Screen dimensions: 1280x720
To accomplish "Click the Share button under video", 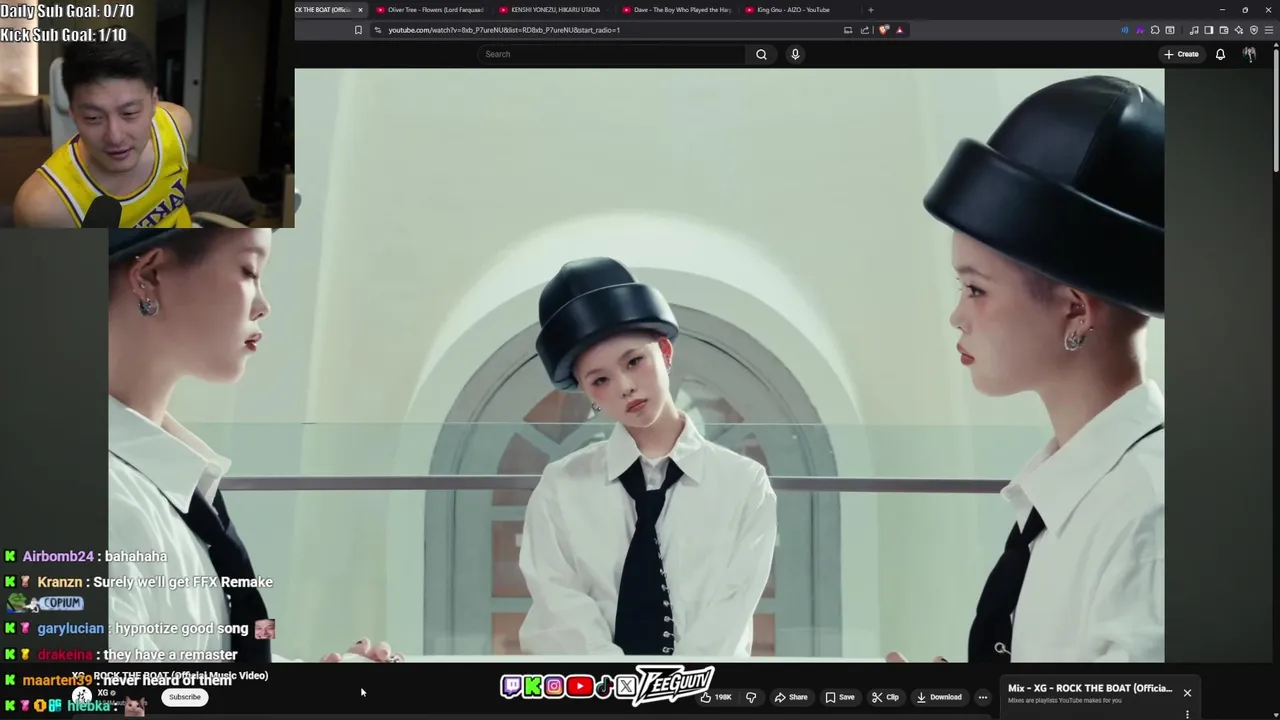I will click(791, 697).
